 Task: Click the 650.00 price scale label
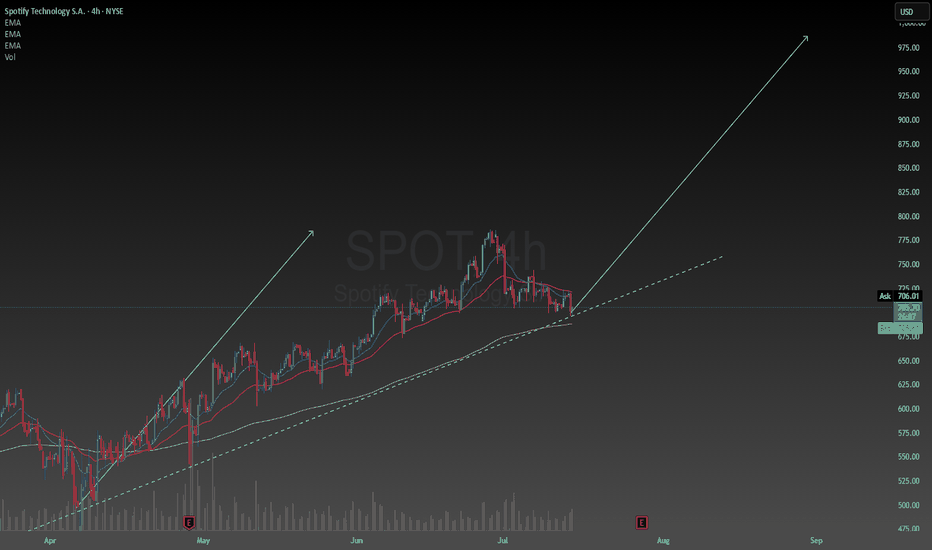click(x=908, y=361)
